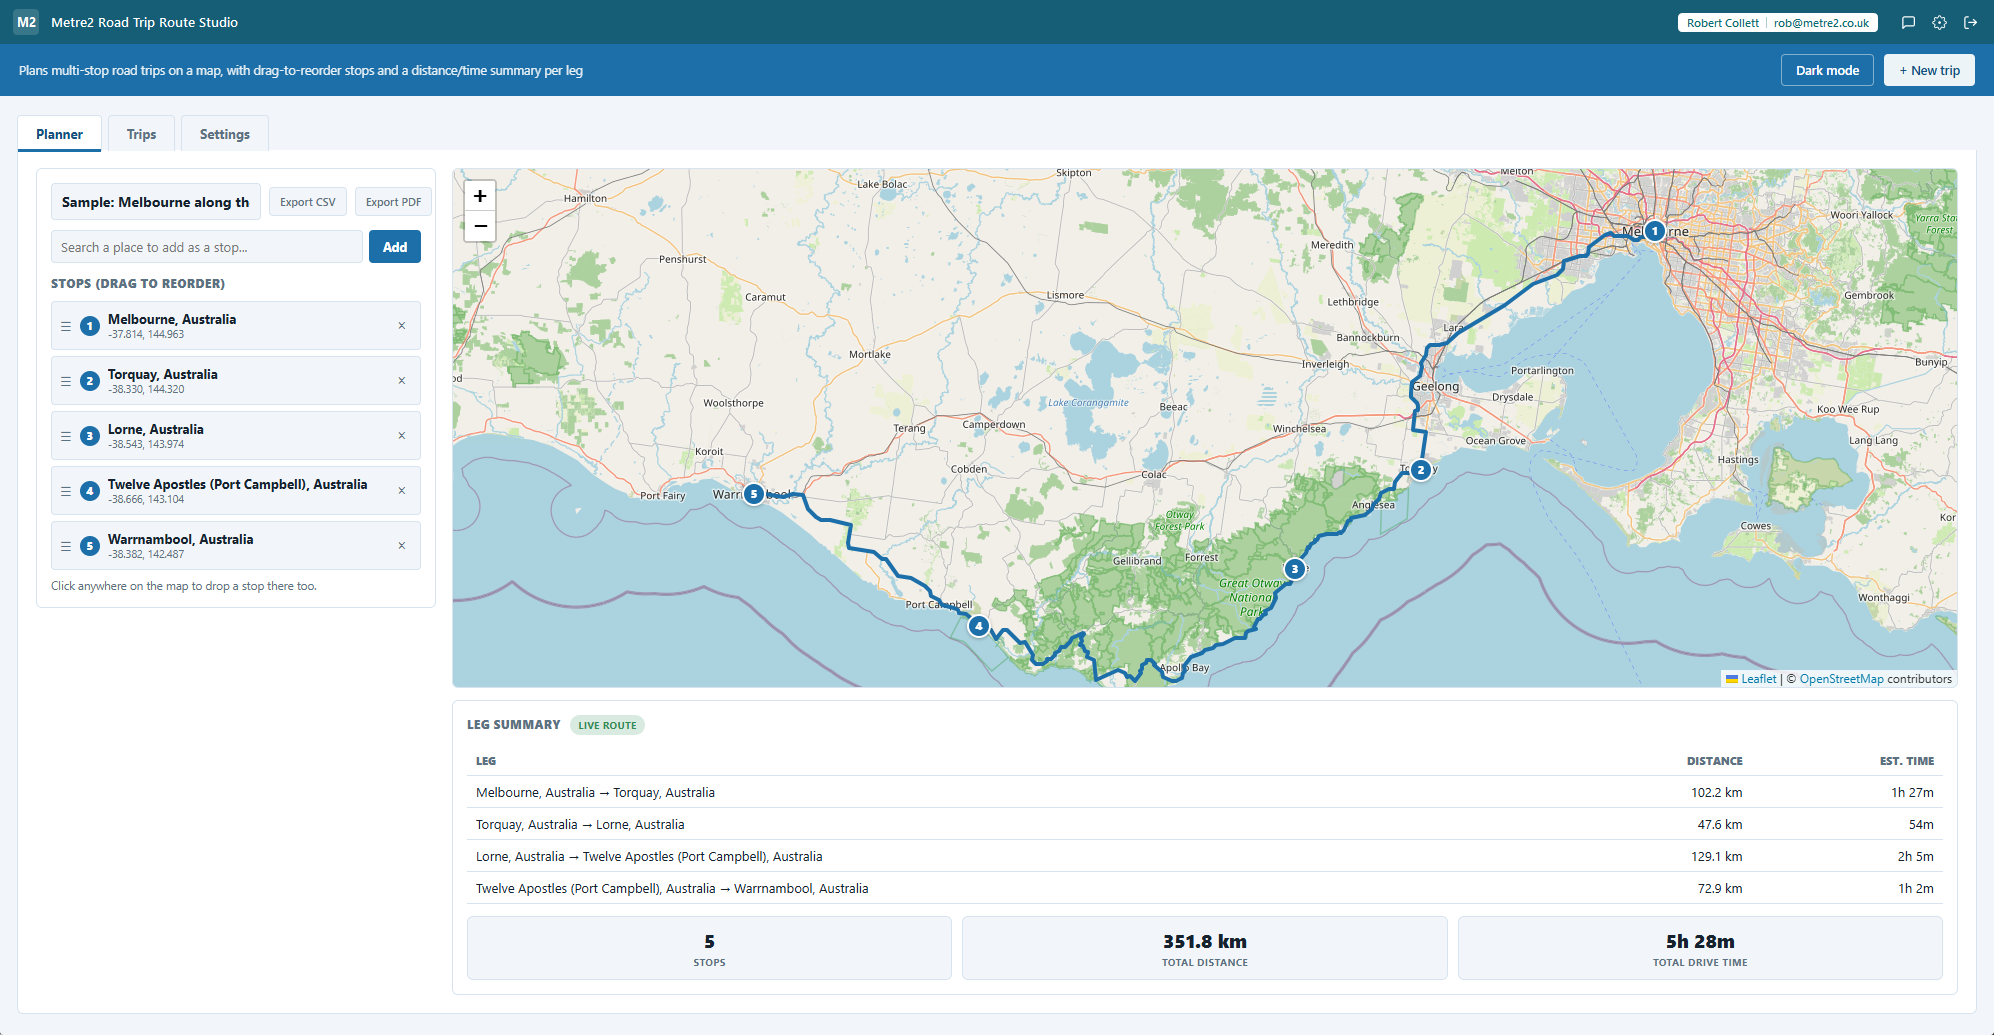Switch to the Trips tab
This screenshot has width=1994, height=1035.
tap(141, 134)
